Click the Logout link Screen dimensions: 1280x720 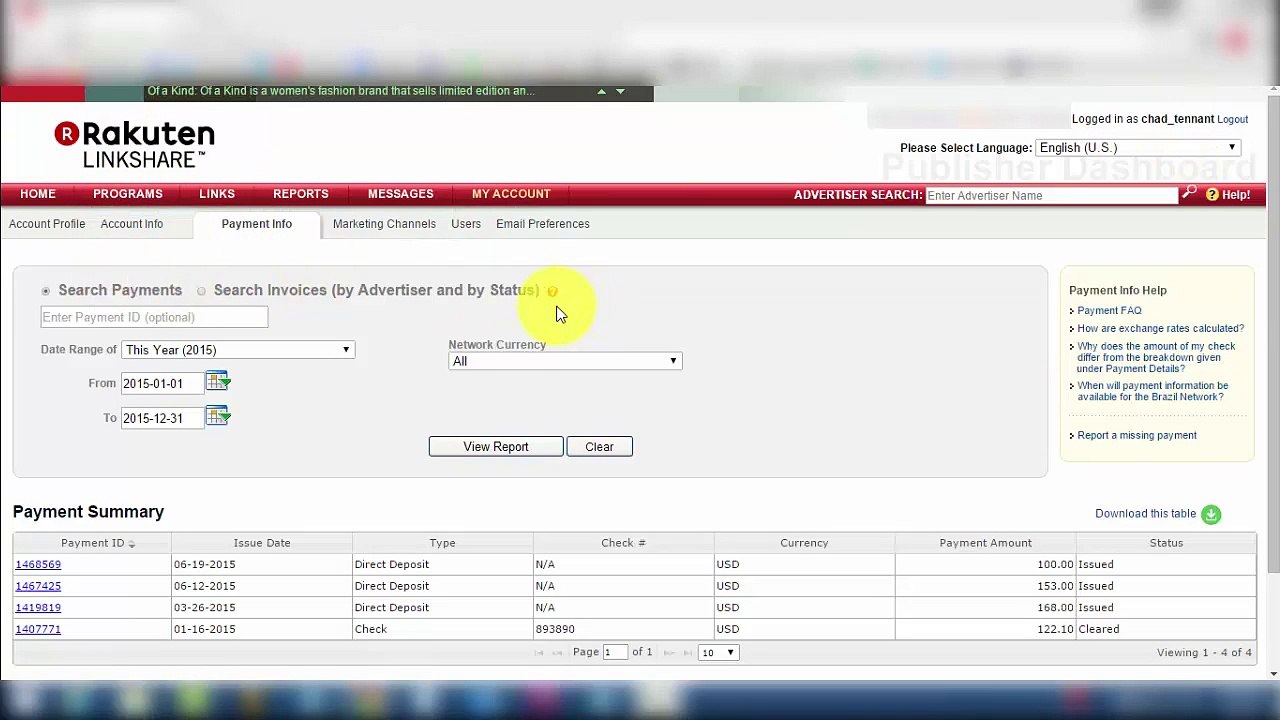pos(1233,119)
